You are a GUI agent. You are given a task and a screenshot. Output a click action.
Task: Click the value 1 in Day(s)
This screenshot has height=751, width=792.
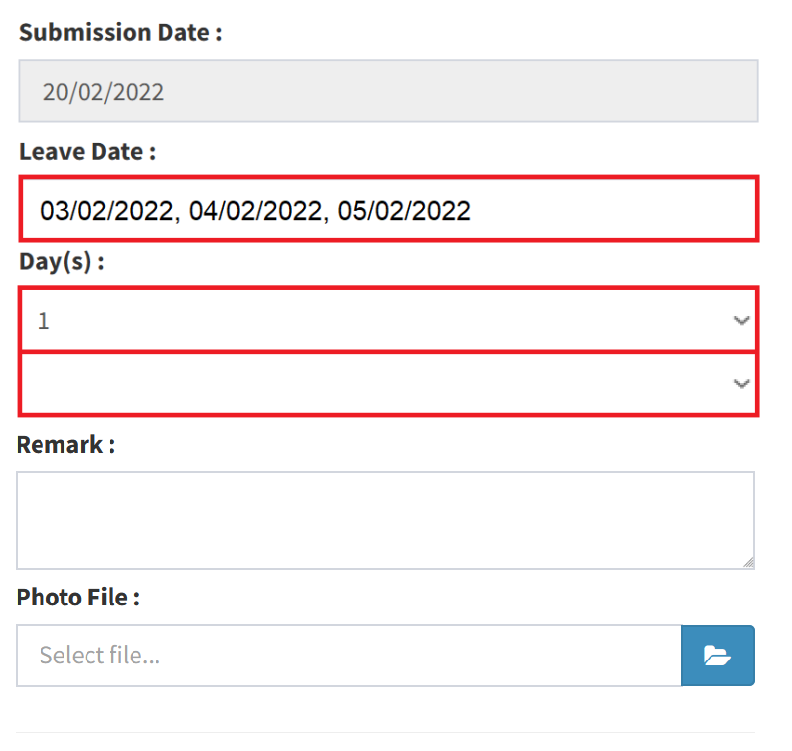tap(44, 321)
